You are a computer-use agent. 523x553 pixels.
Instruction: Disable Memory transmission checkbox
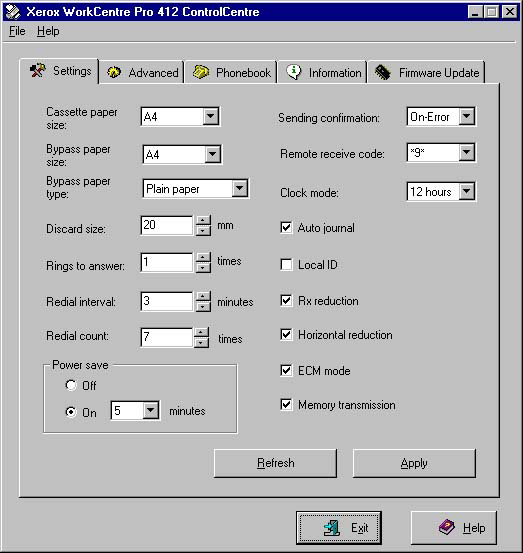286,405
